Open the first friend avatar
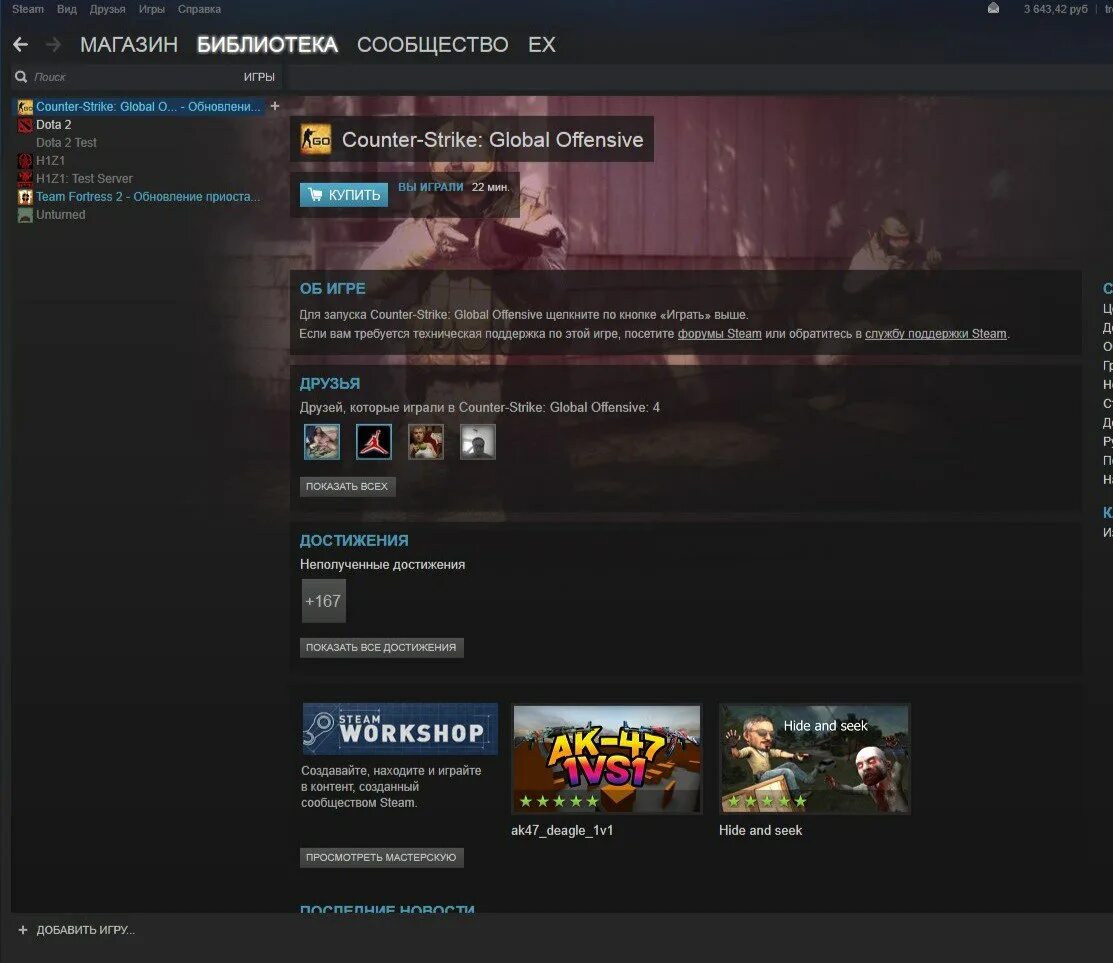The image size is (1113, 963). point(322,441)
